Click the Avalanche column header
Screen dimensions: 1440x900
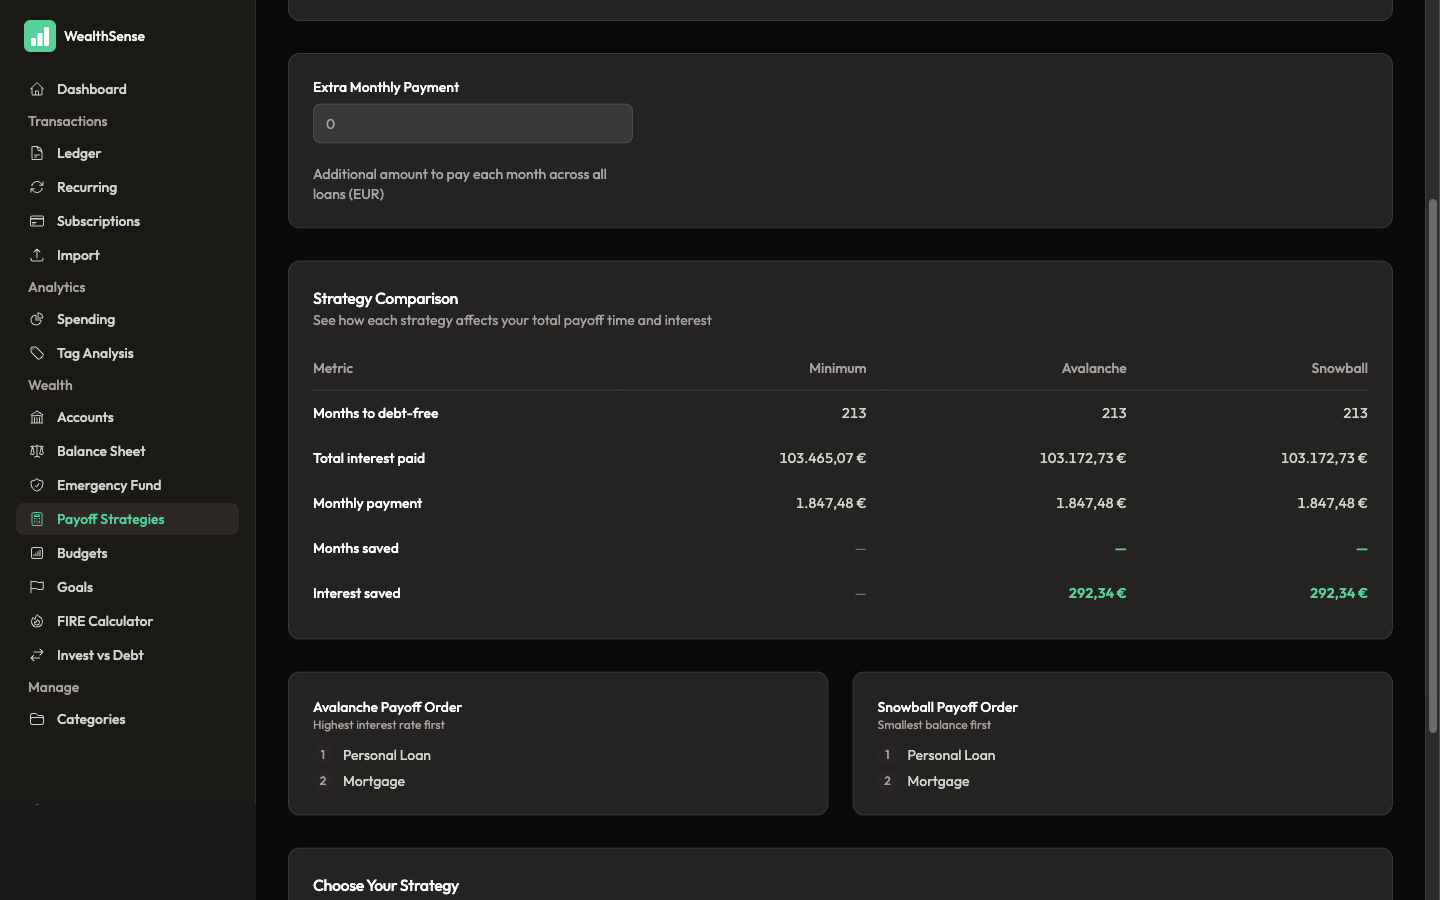(x=1093, y=368)
